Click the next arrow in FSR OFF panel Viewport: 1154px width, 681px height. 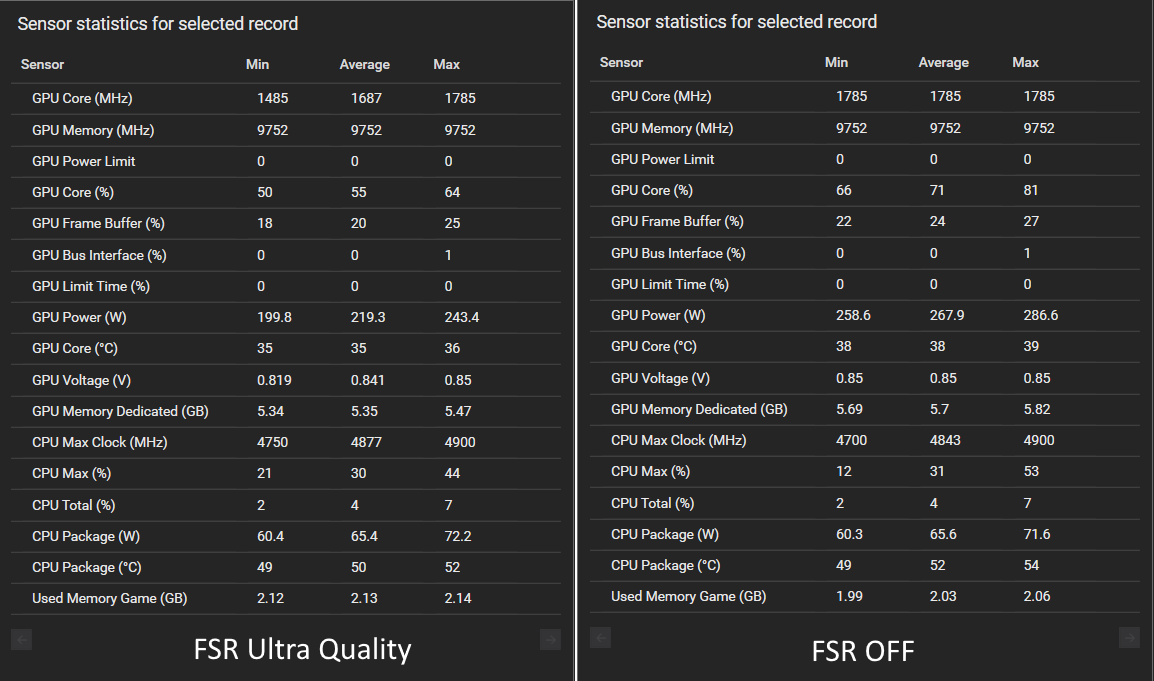tap(1129, 637)
